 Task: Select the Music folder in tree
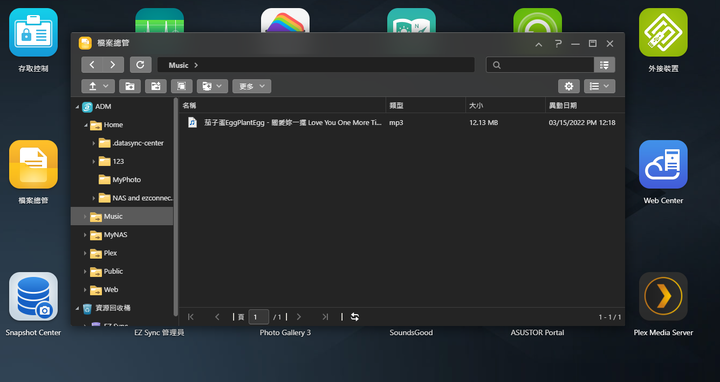[x=113, y=216]
